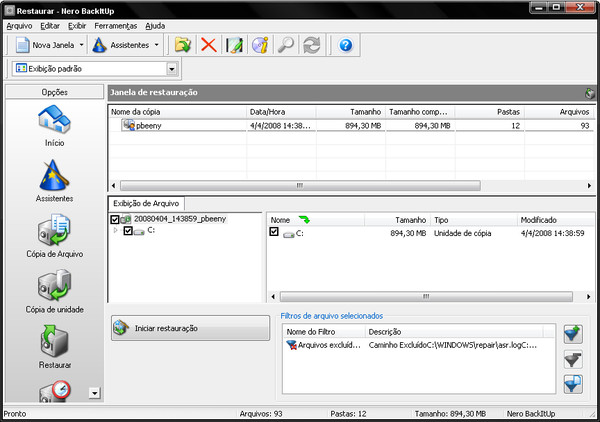The image size is (600, 422).
Task: Click the edit filter funnel icon
Action: [x=573, y=384]
